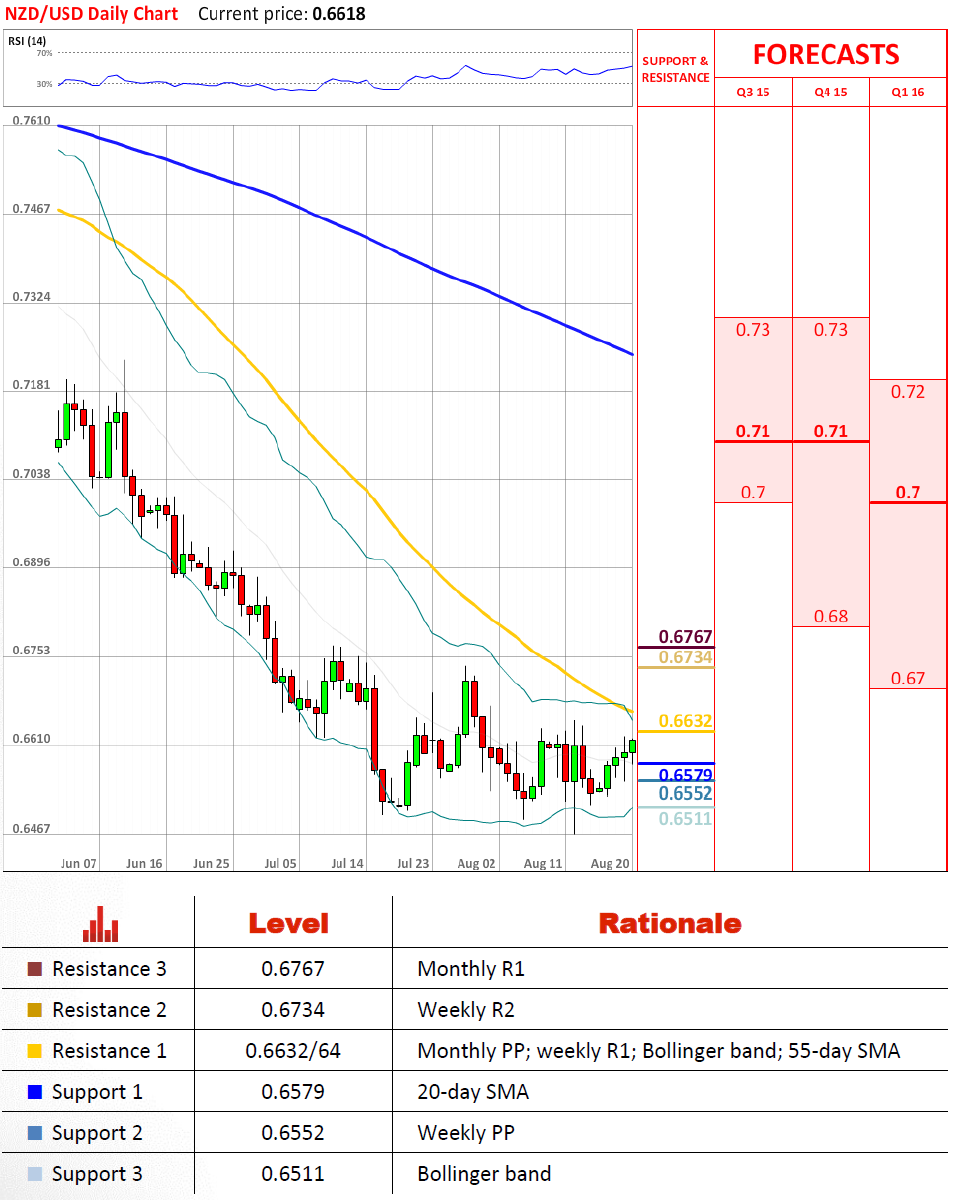Click the Level table column header
The height and width of the screenshot is (1200, 963).
pos(288,923)
